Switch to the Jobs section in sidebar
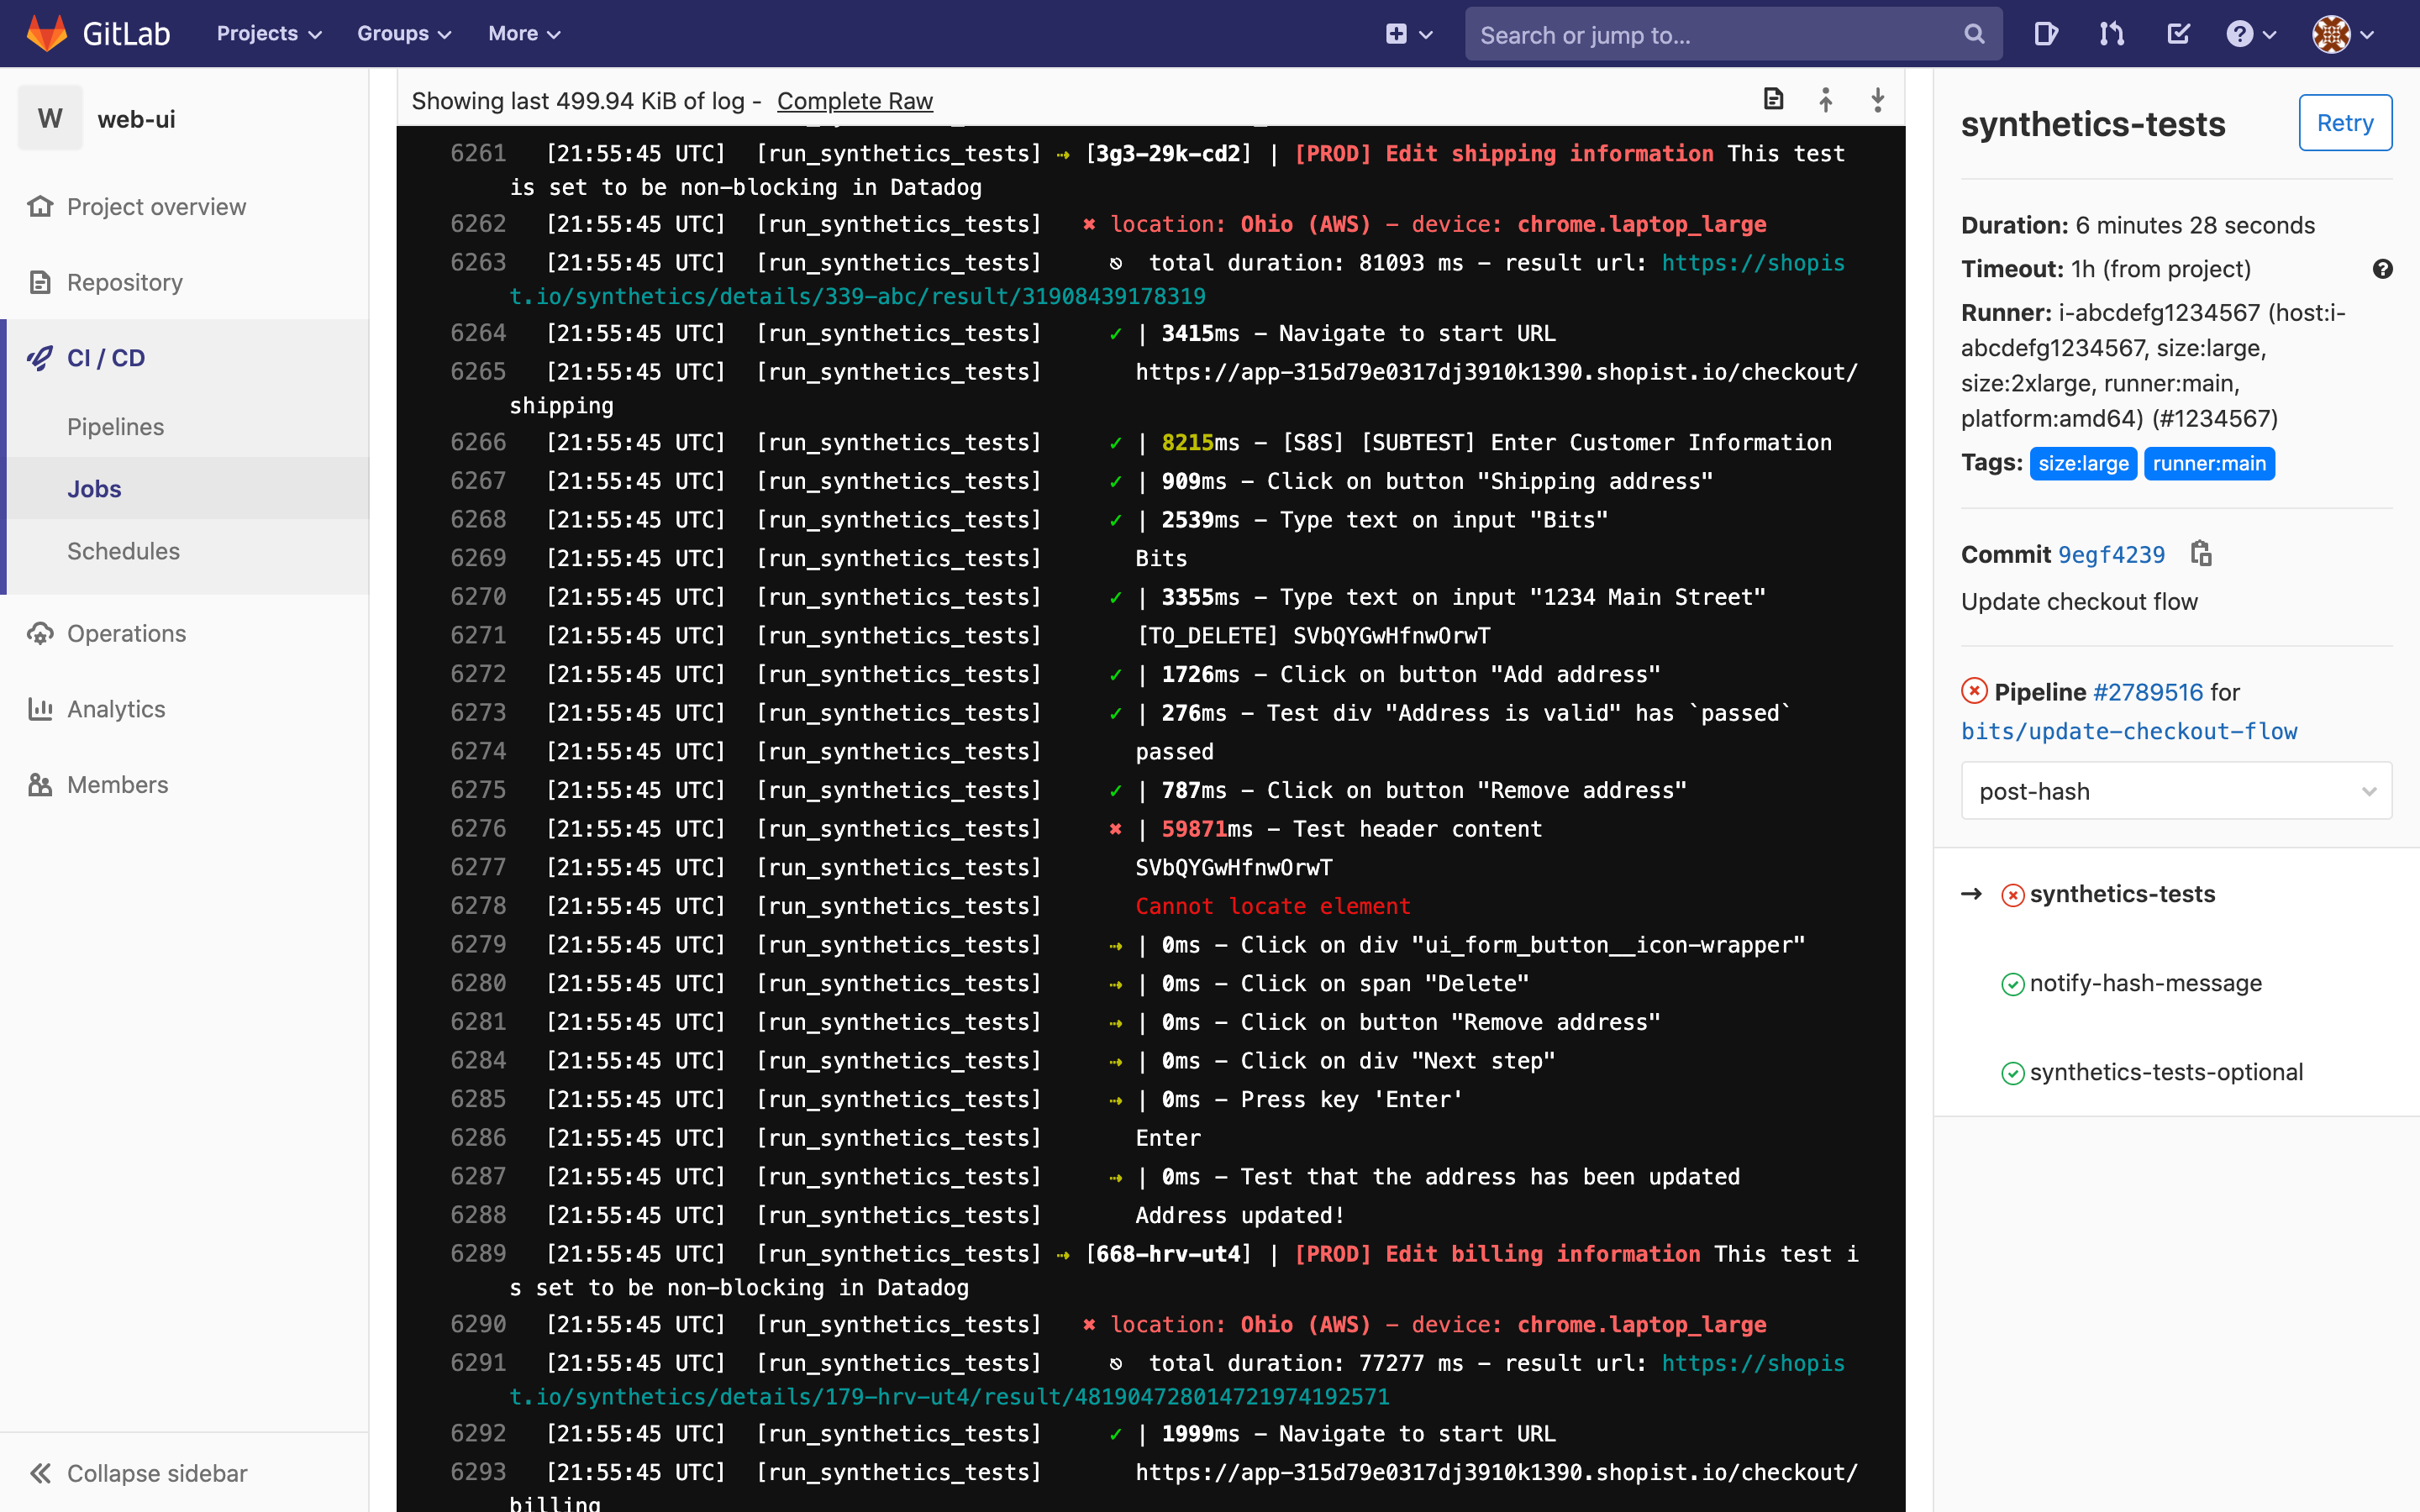This screenshot has height=1512, width=2420. [94, 488]
